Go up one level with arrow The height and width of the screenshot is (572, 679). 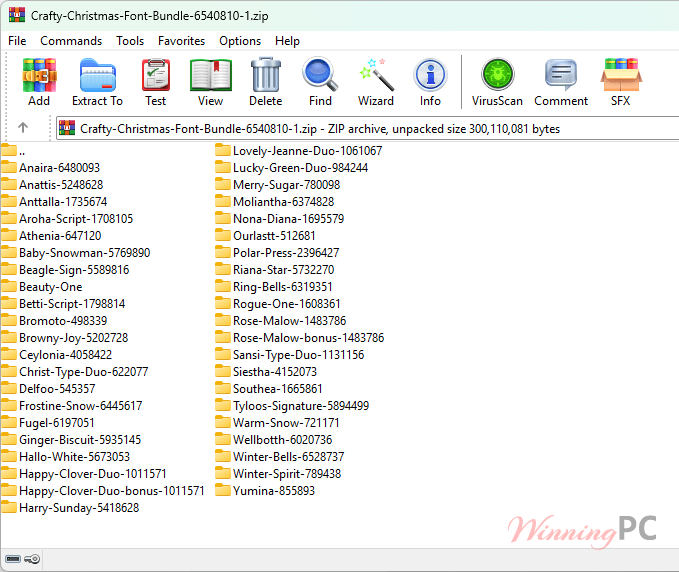pyautogui.click(x=23, y=127)
